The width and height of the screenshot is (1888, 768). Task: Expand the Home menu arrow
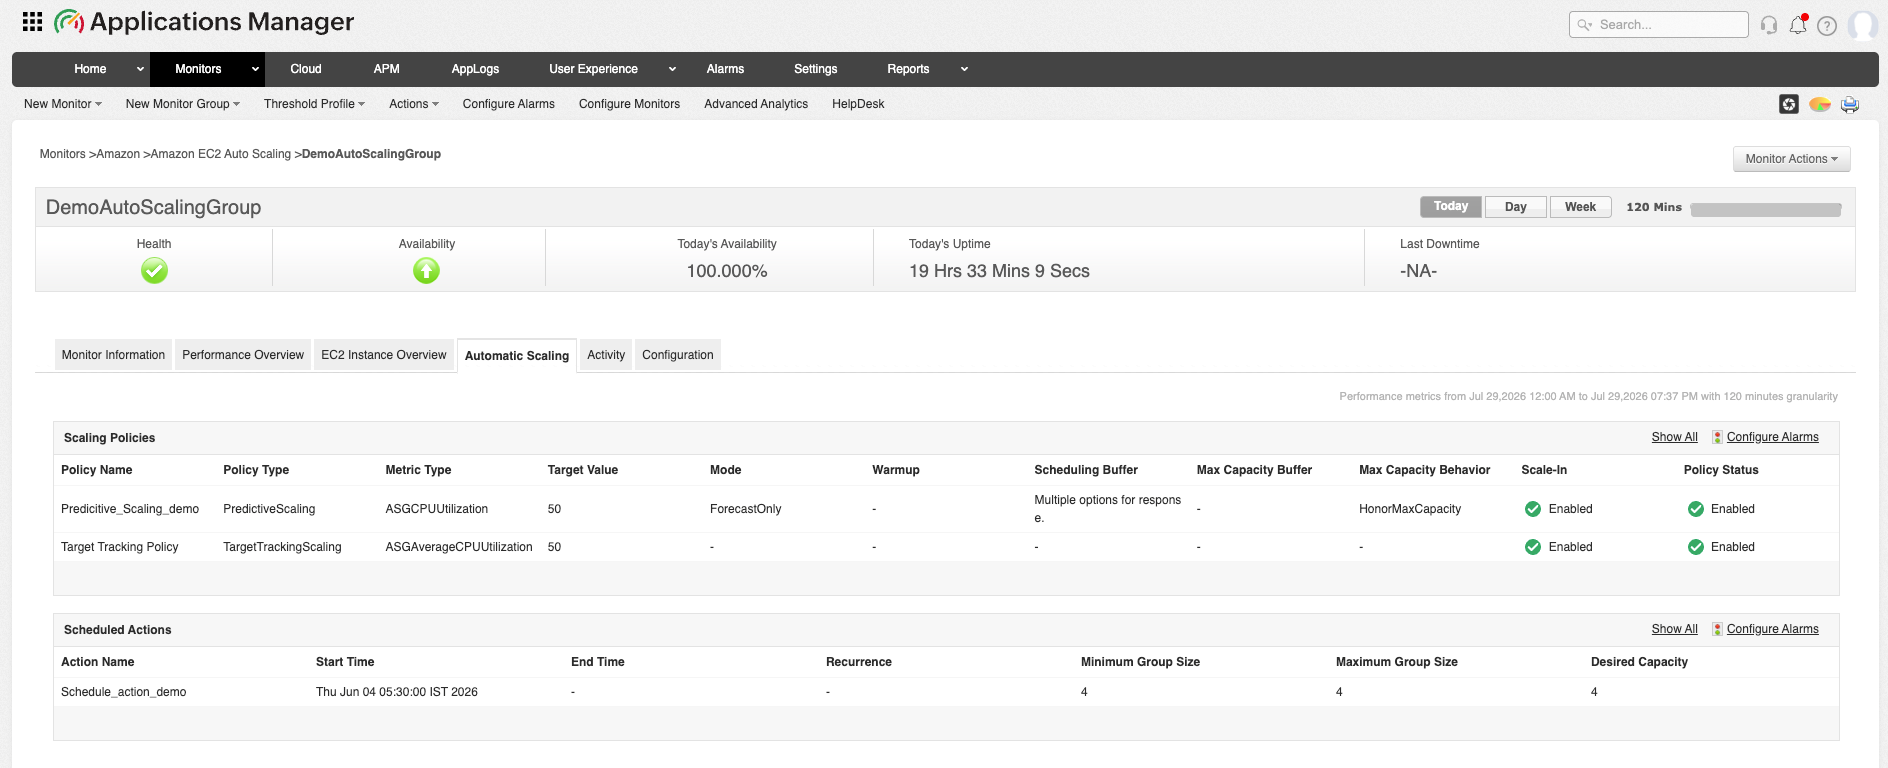coord(140,69)
